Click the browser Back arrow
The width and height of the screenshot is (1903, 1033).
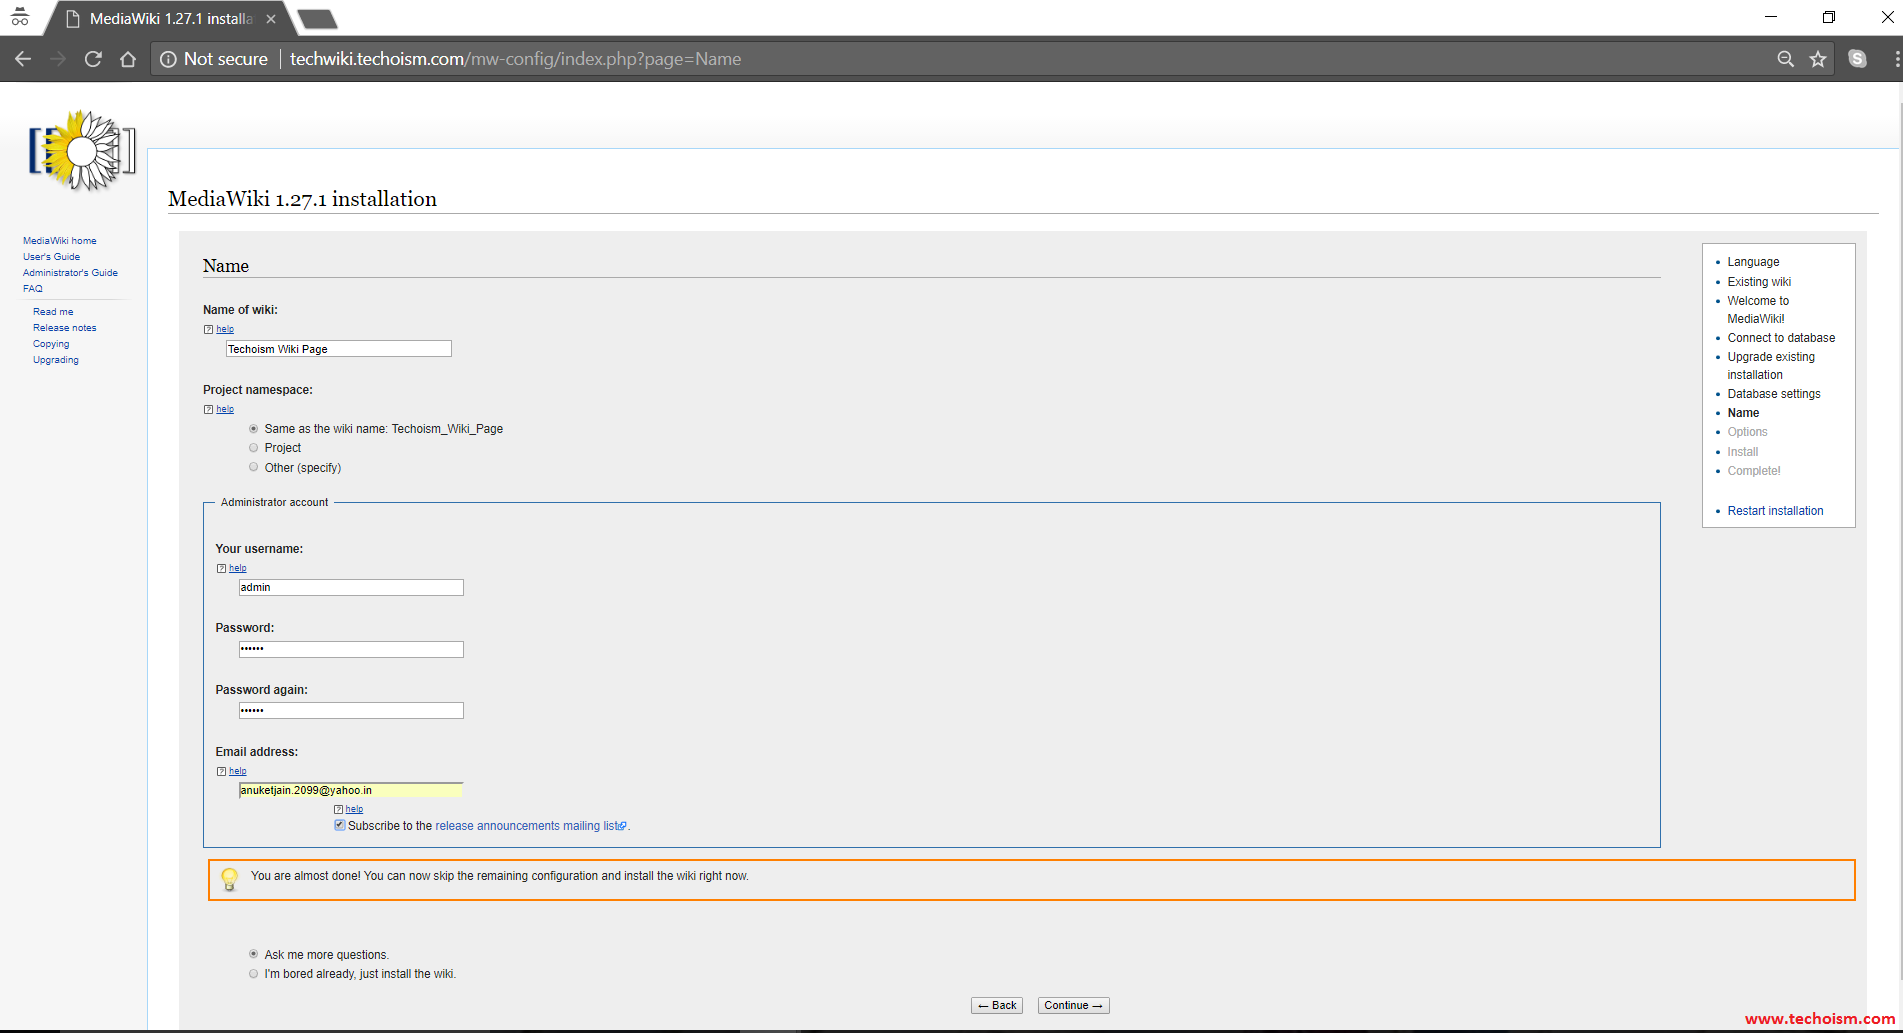click(x=23, y=59)
